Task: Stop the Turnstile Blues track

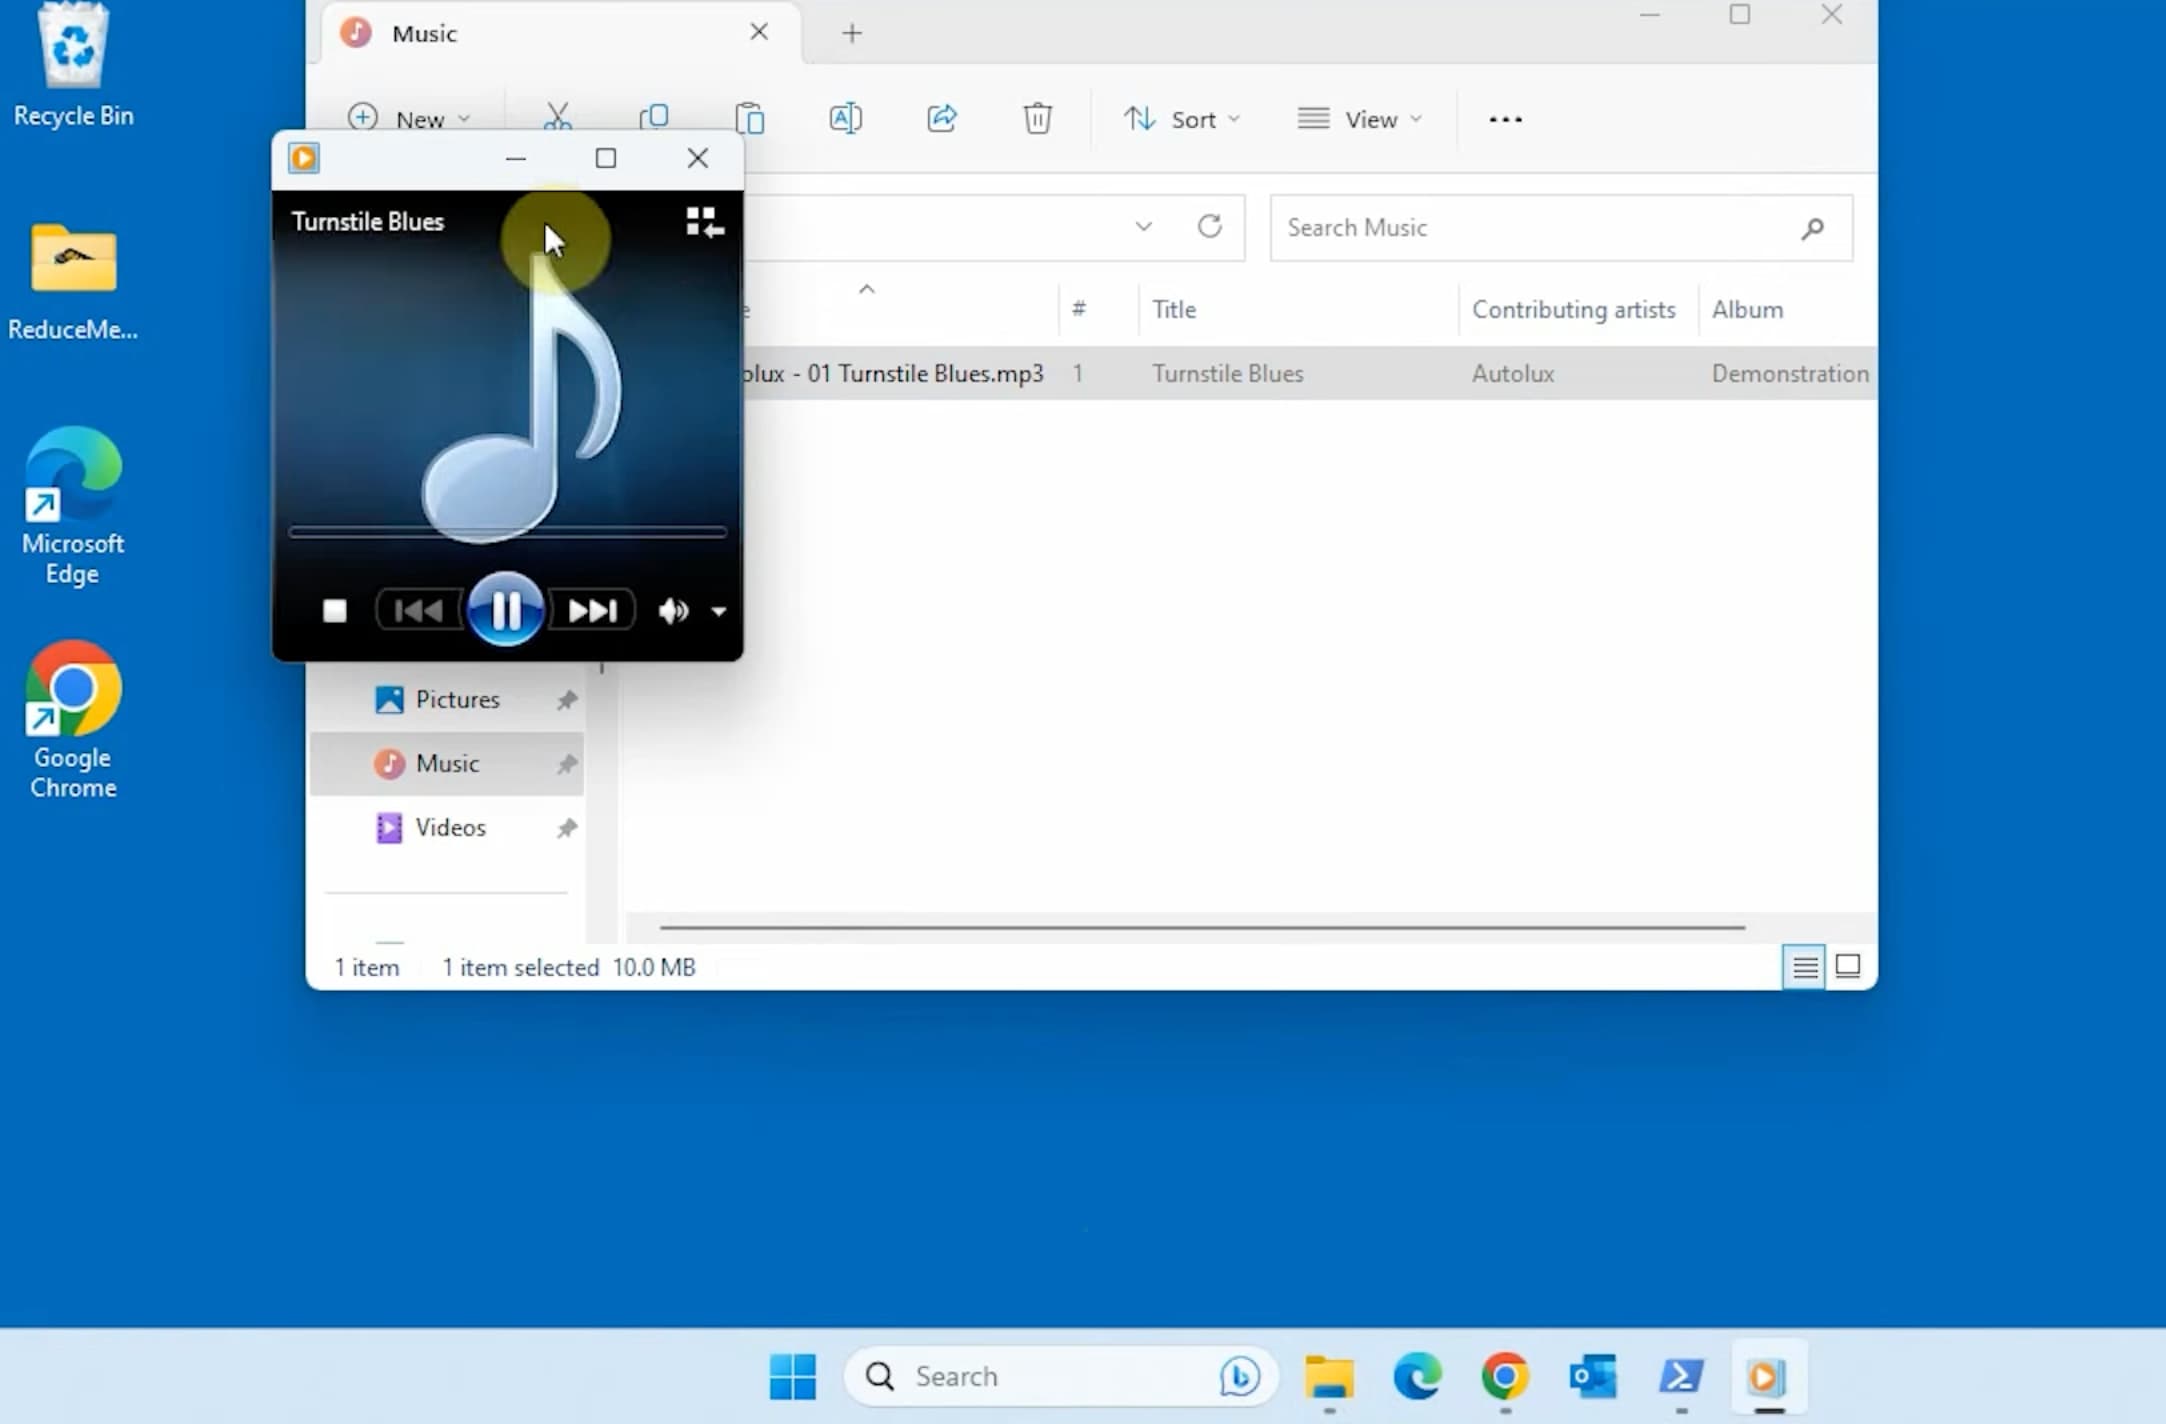Action: (x=334, y=610)
